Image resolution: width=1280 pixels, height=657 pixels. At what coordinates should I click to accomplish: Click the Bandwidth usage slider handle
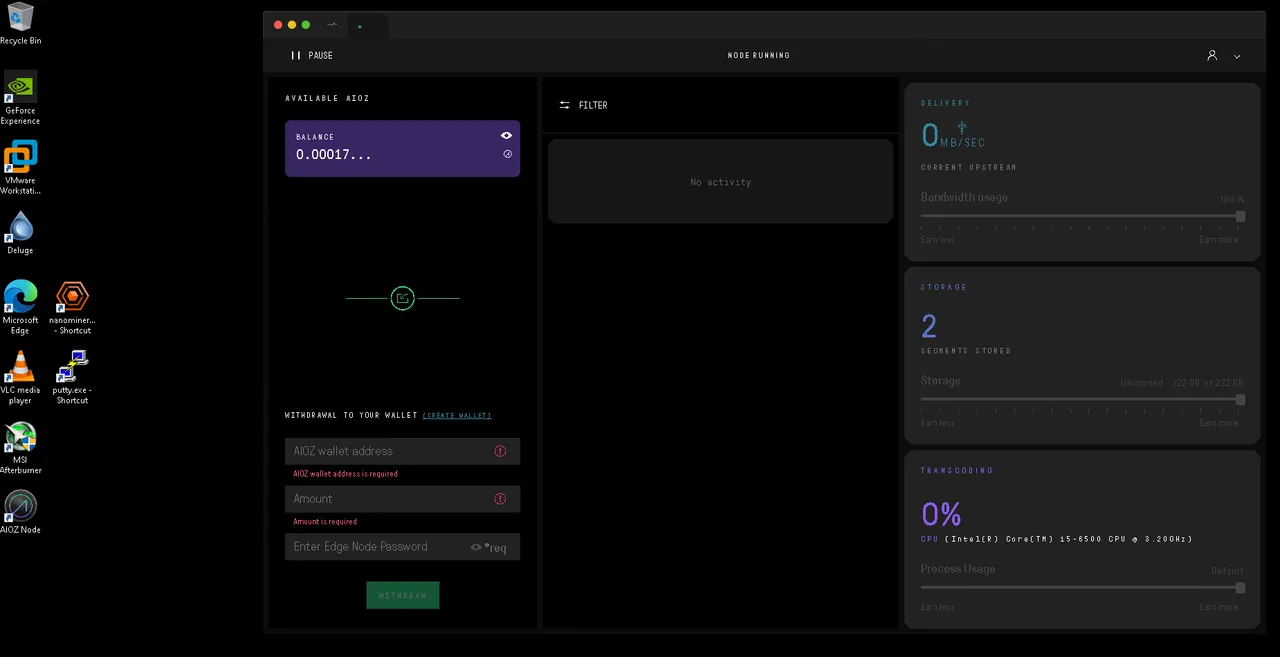1240,216
